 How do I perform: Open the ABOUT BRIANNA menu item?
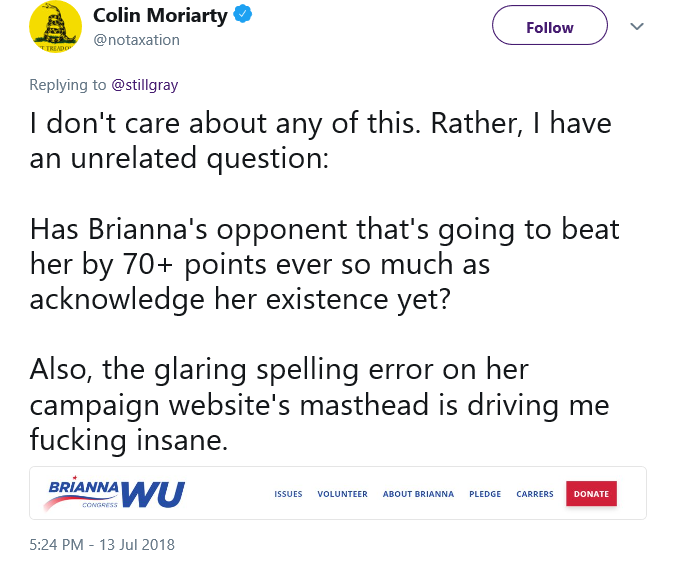(418, 494)
